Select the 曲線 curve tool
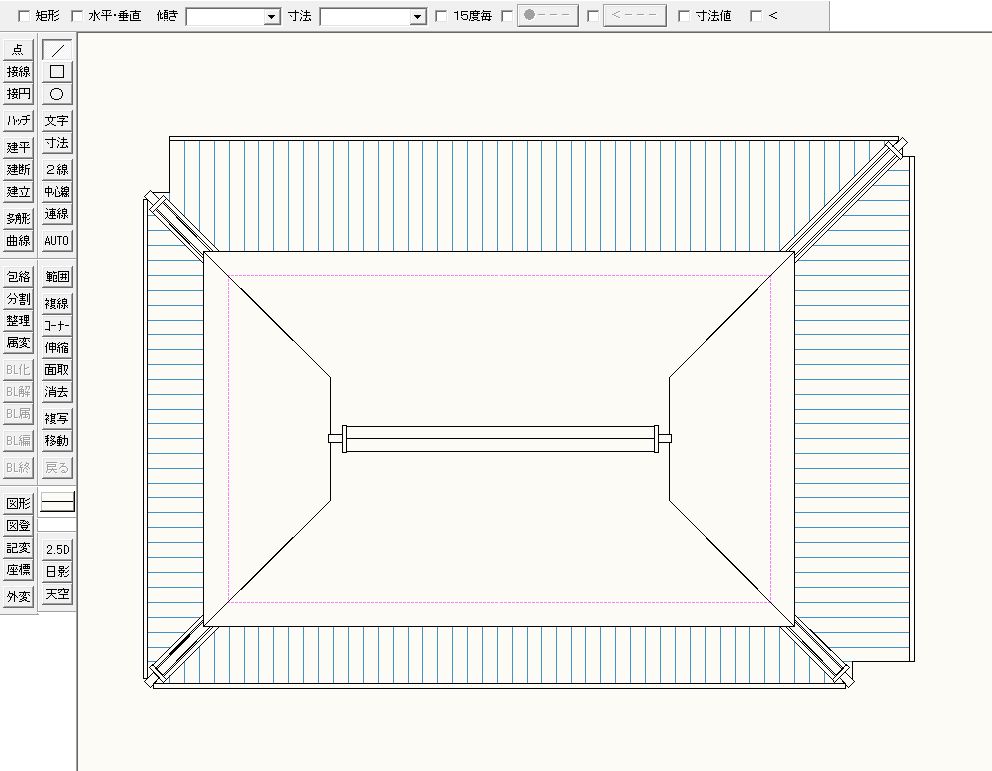The image size is (992, 771). 18,240
